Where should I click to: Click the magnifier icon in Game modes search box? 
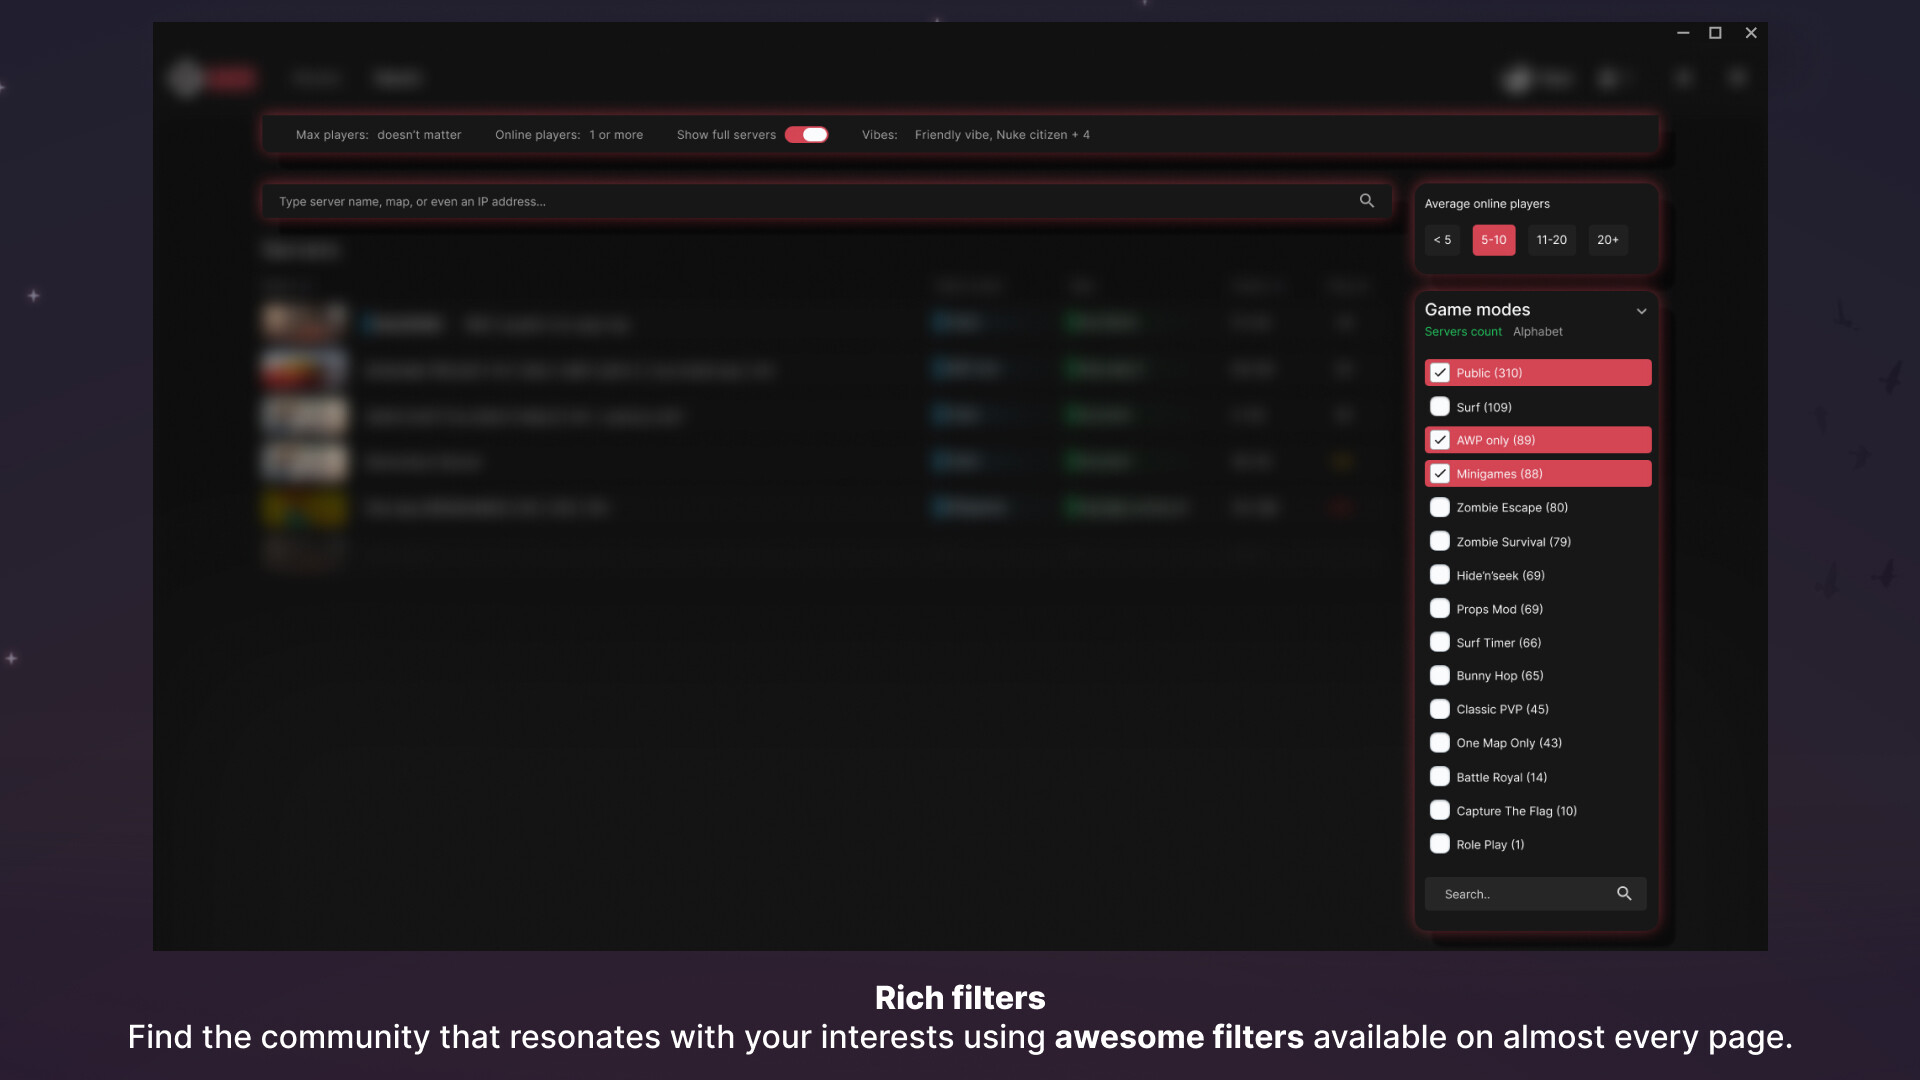pyautogui.click(x=1624, y=893)
